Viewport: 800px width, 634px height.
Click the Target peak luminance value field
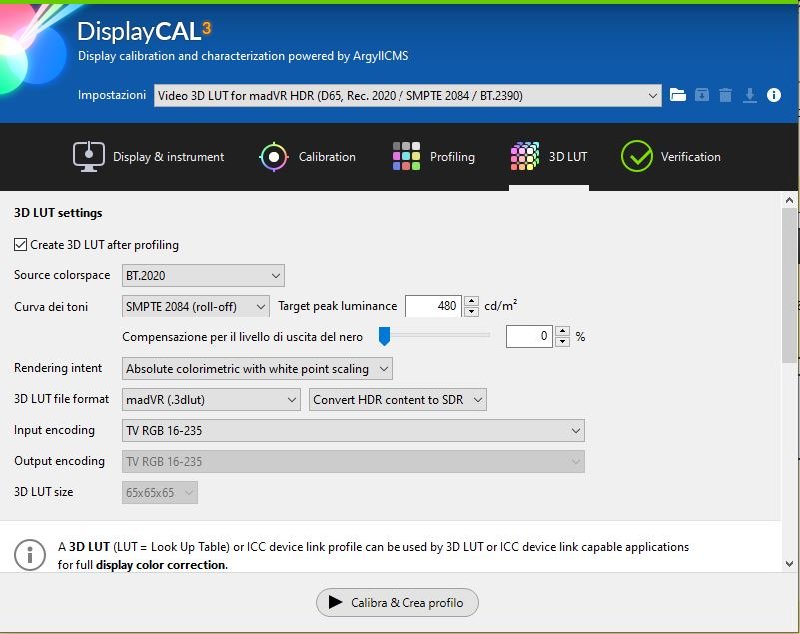[x=433, y=306]
